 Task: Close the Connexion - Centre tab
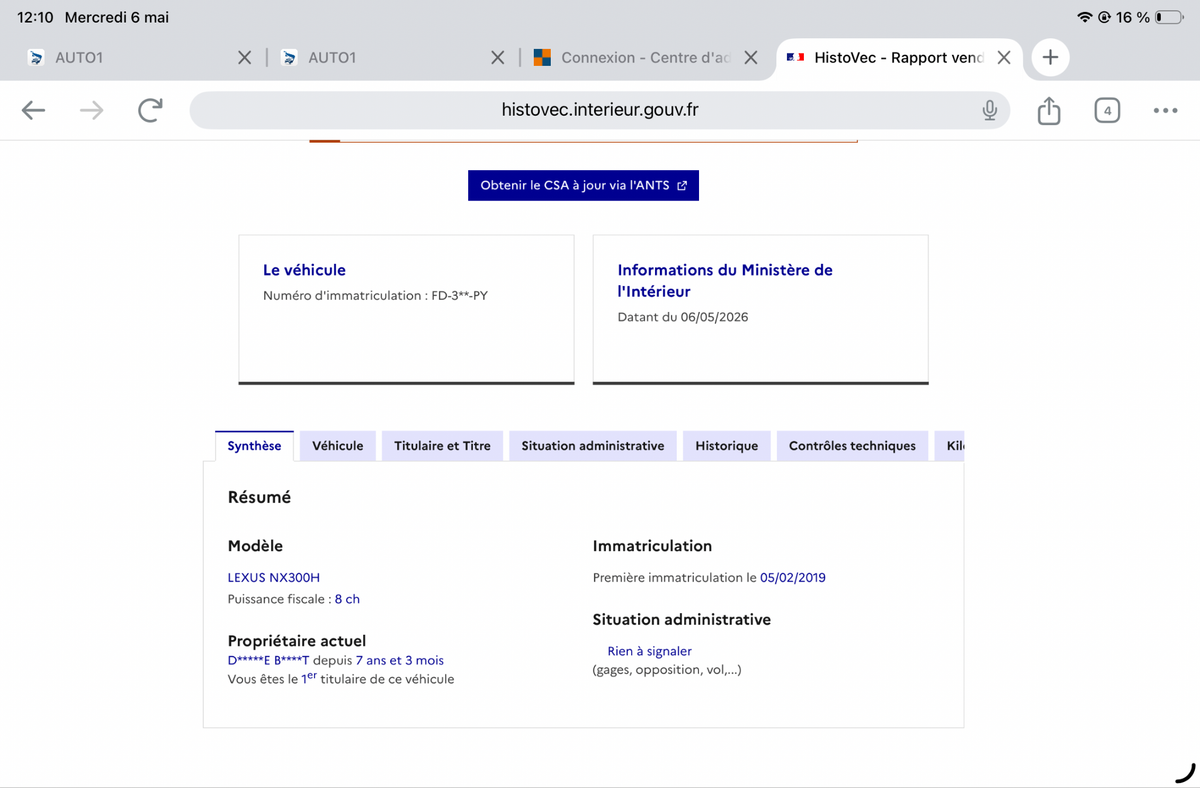(x=751, y=58)
